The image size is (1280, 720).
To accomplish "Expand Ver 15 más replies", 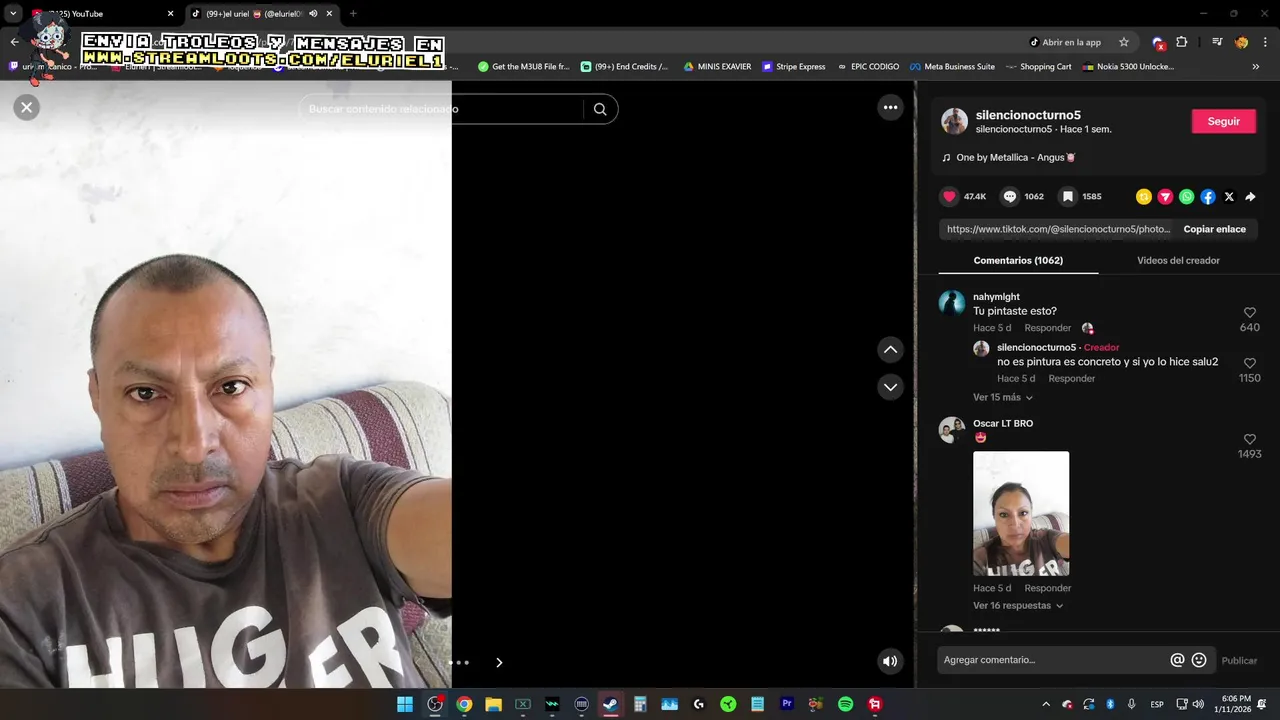I will pos(1003,397).
